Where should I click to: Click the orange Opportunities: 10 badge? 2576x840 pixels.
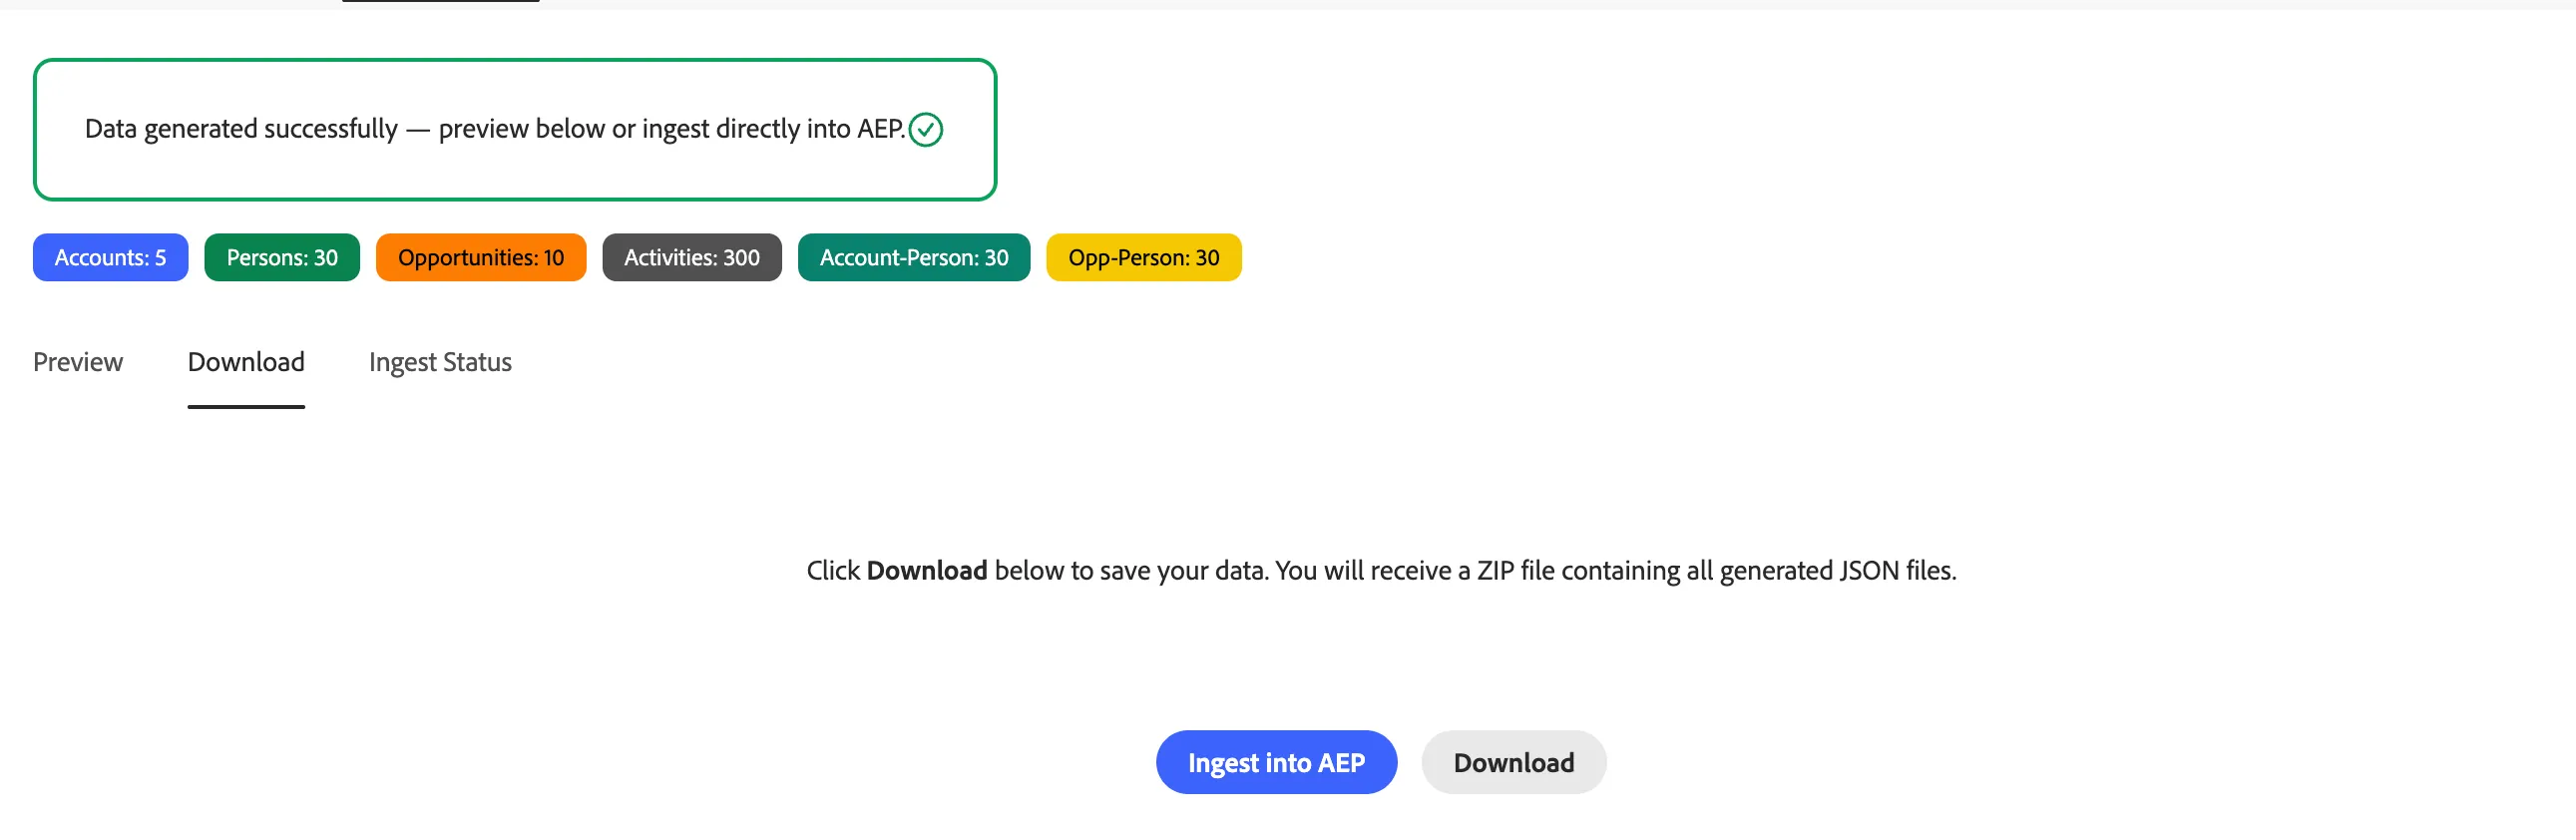pyautogui.click(x=481, y=258)
